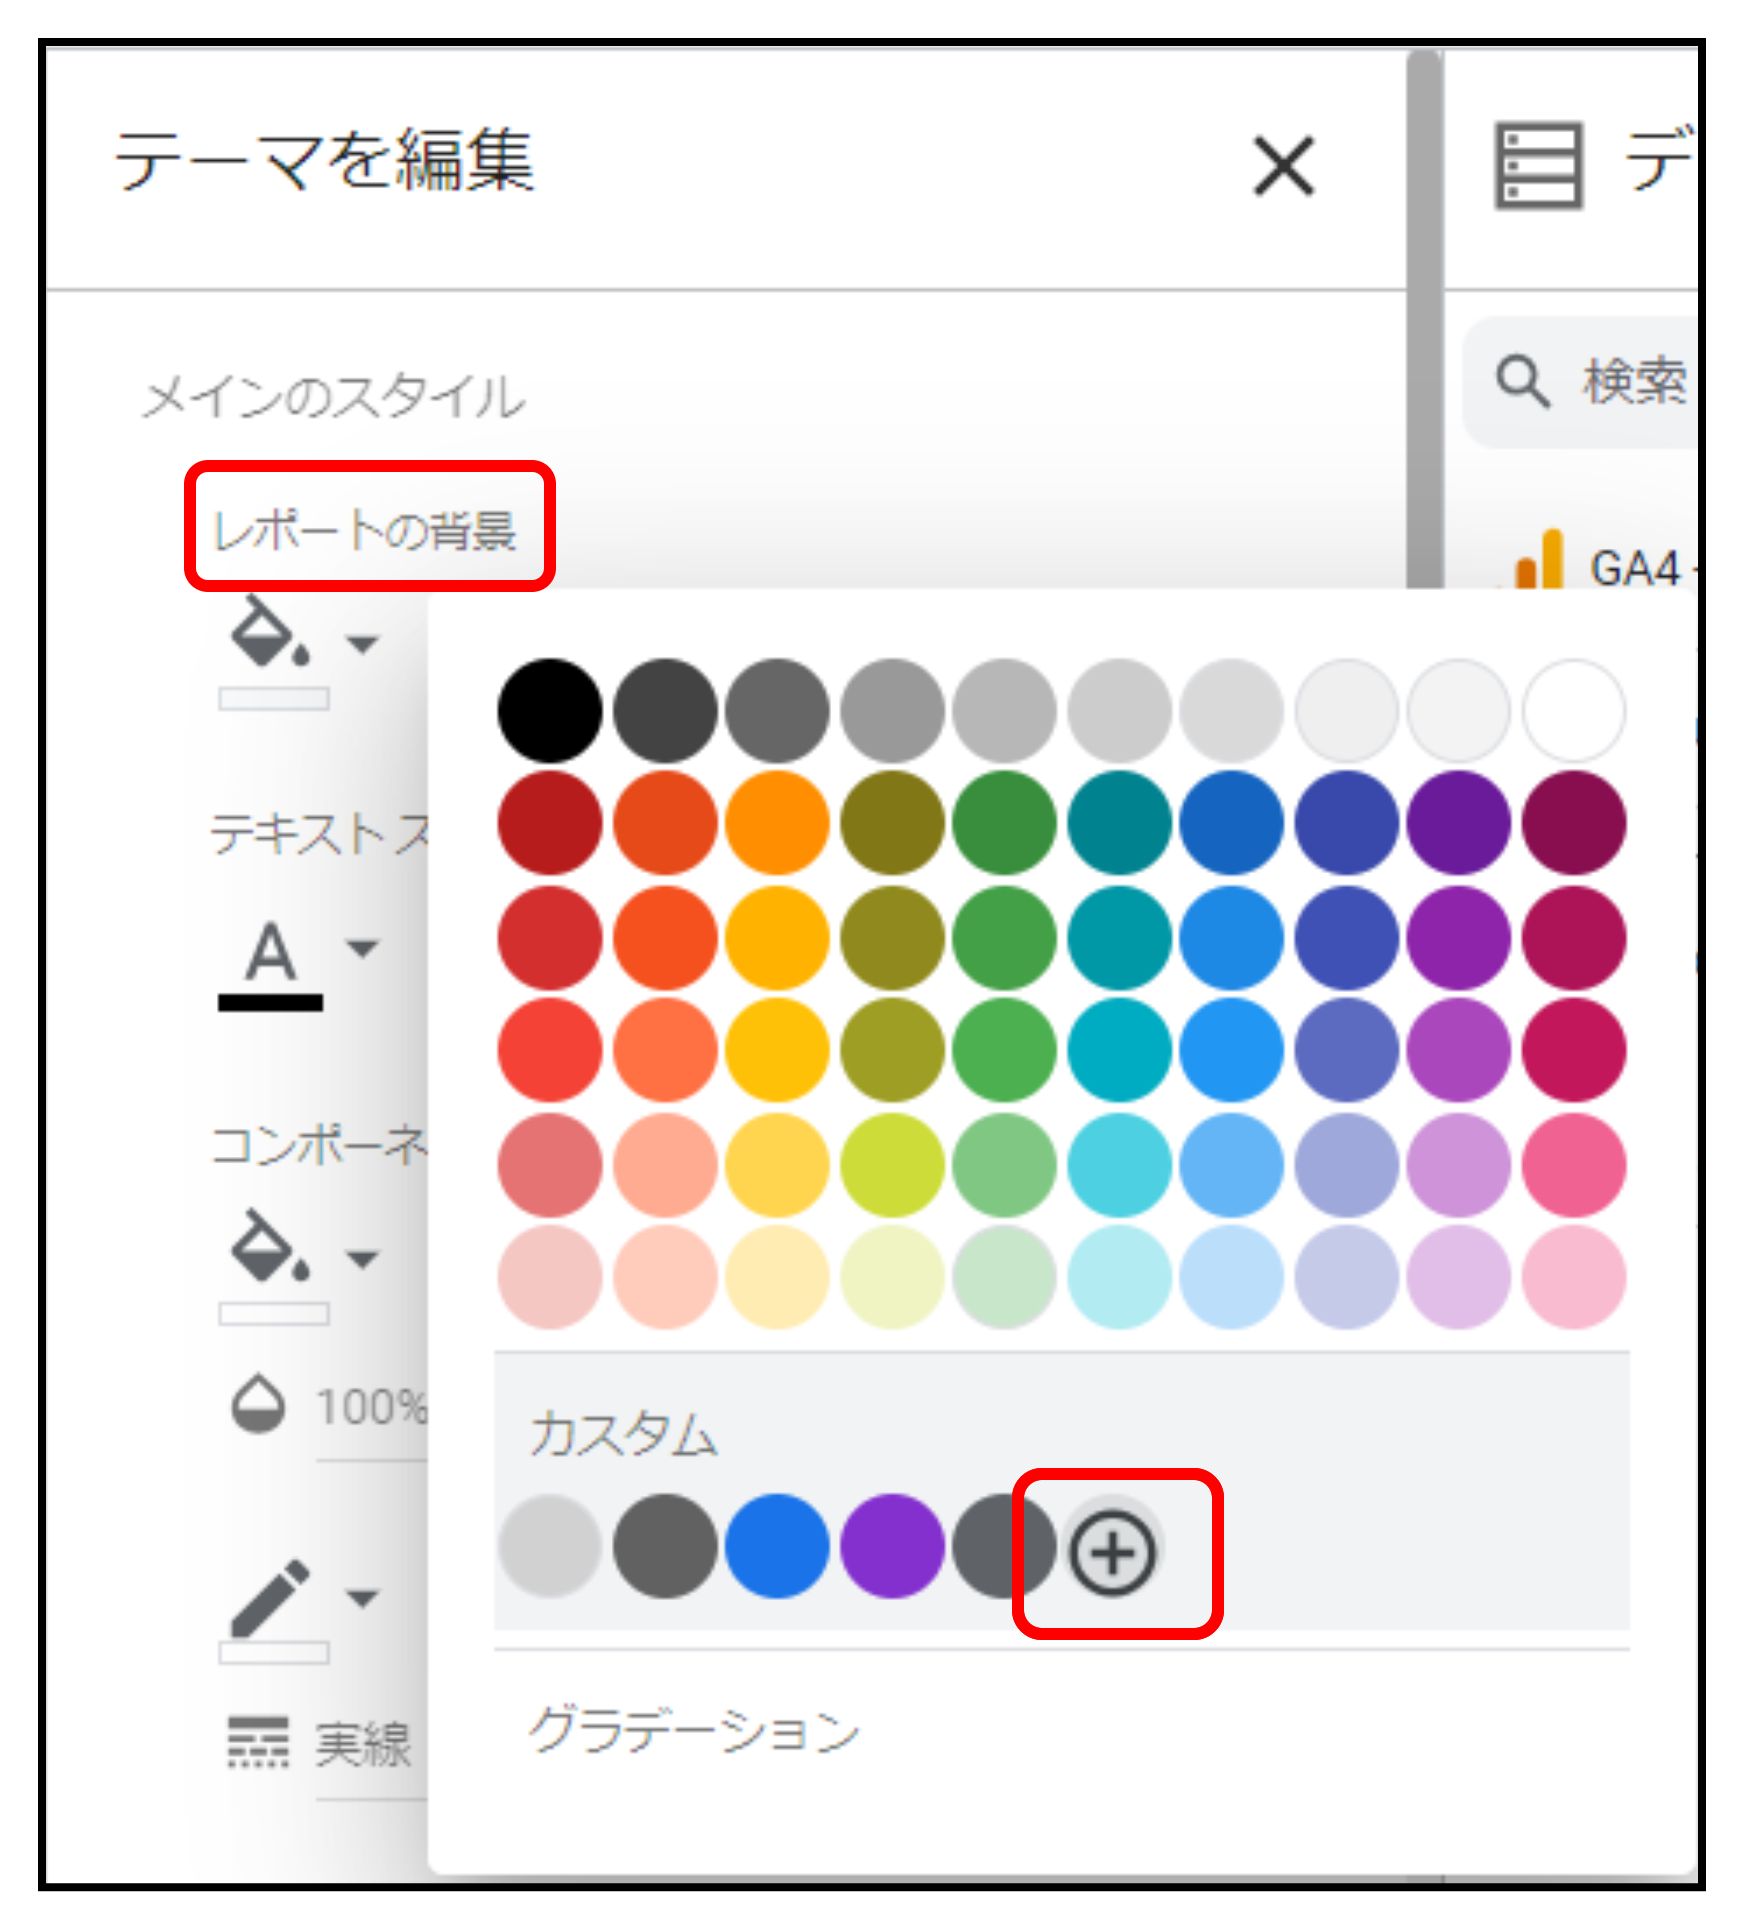Select the bright blue custom color swatch
This screenshot has height=1928, width=1740.
[777, 1546]
